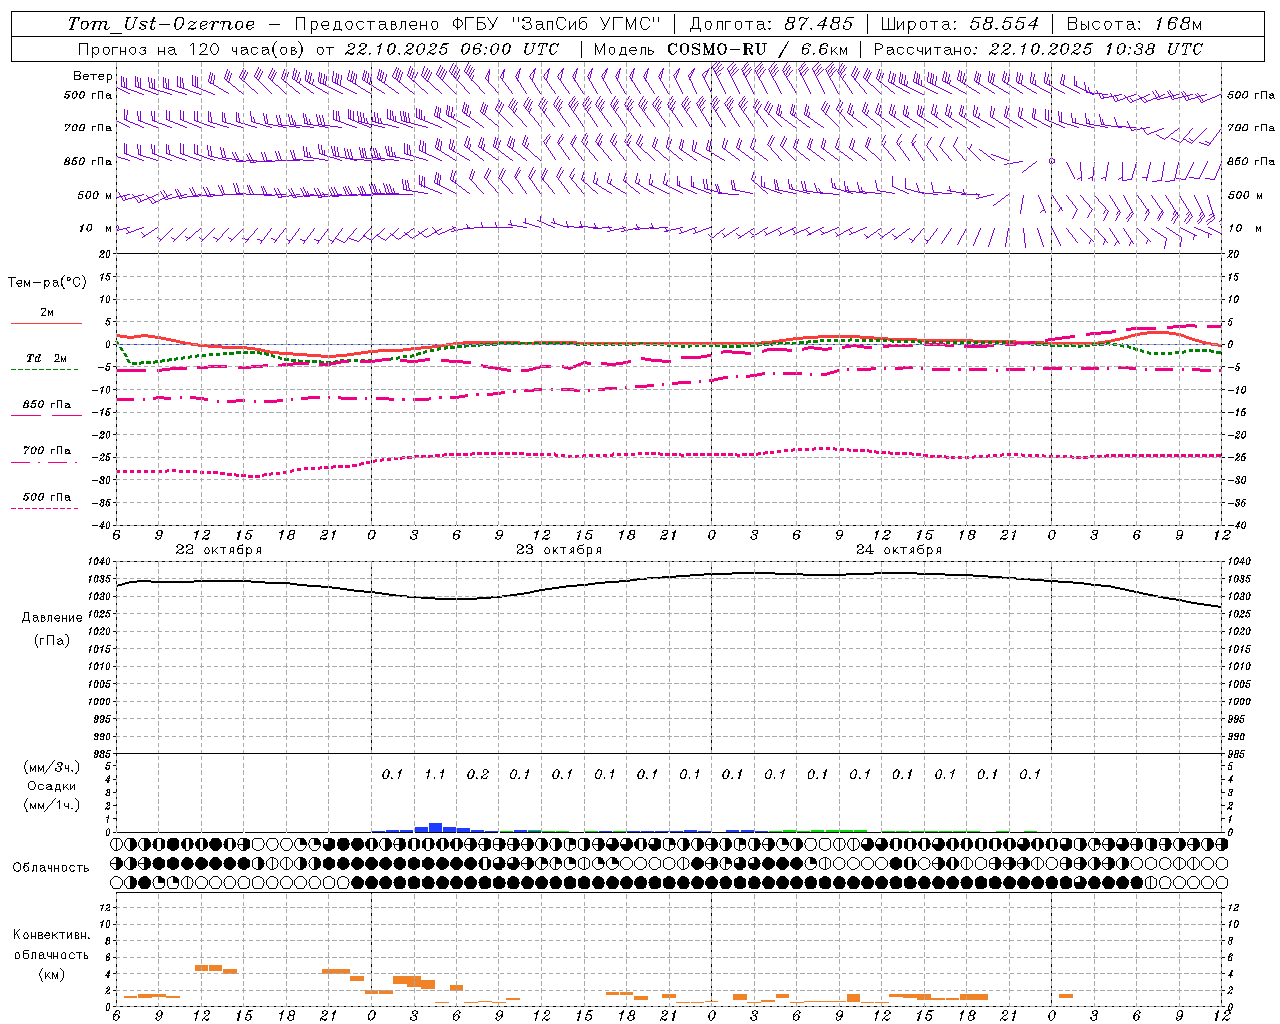This screenshot has height=1024, width=1280.
Task: Click the 700 гПа temperature legend entry
Action: click(x=46, y=450)
